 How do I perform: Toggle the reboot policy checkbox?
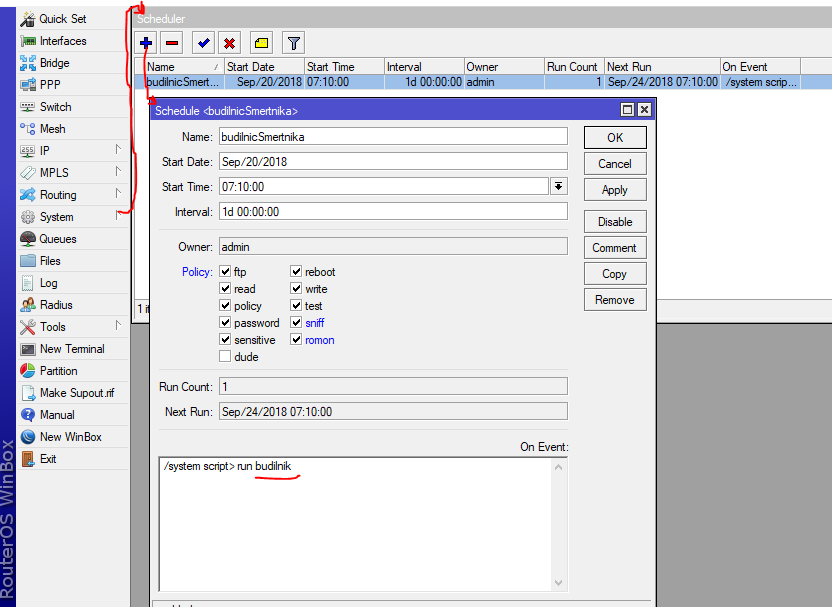click(x=297, y=272)
